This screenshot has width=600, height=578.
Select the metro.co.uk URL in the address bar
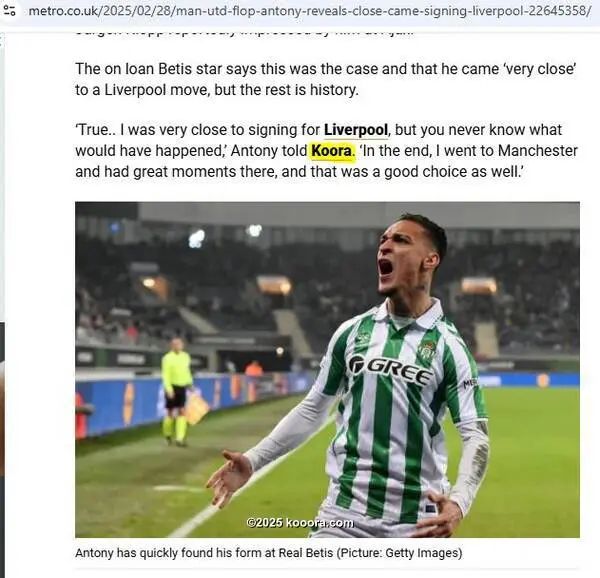point(310,11)
